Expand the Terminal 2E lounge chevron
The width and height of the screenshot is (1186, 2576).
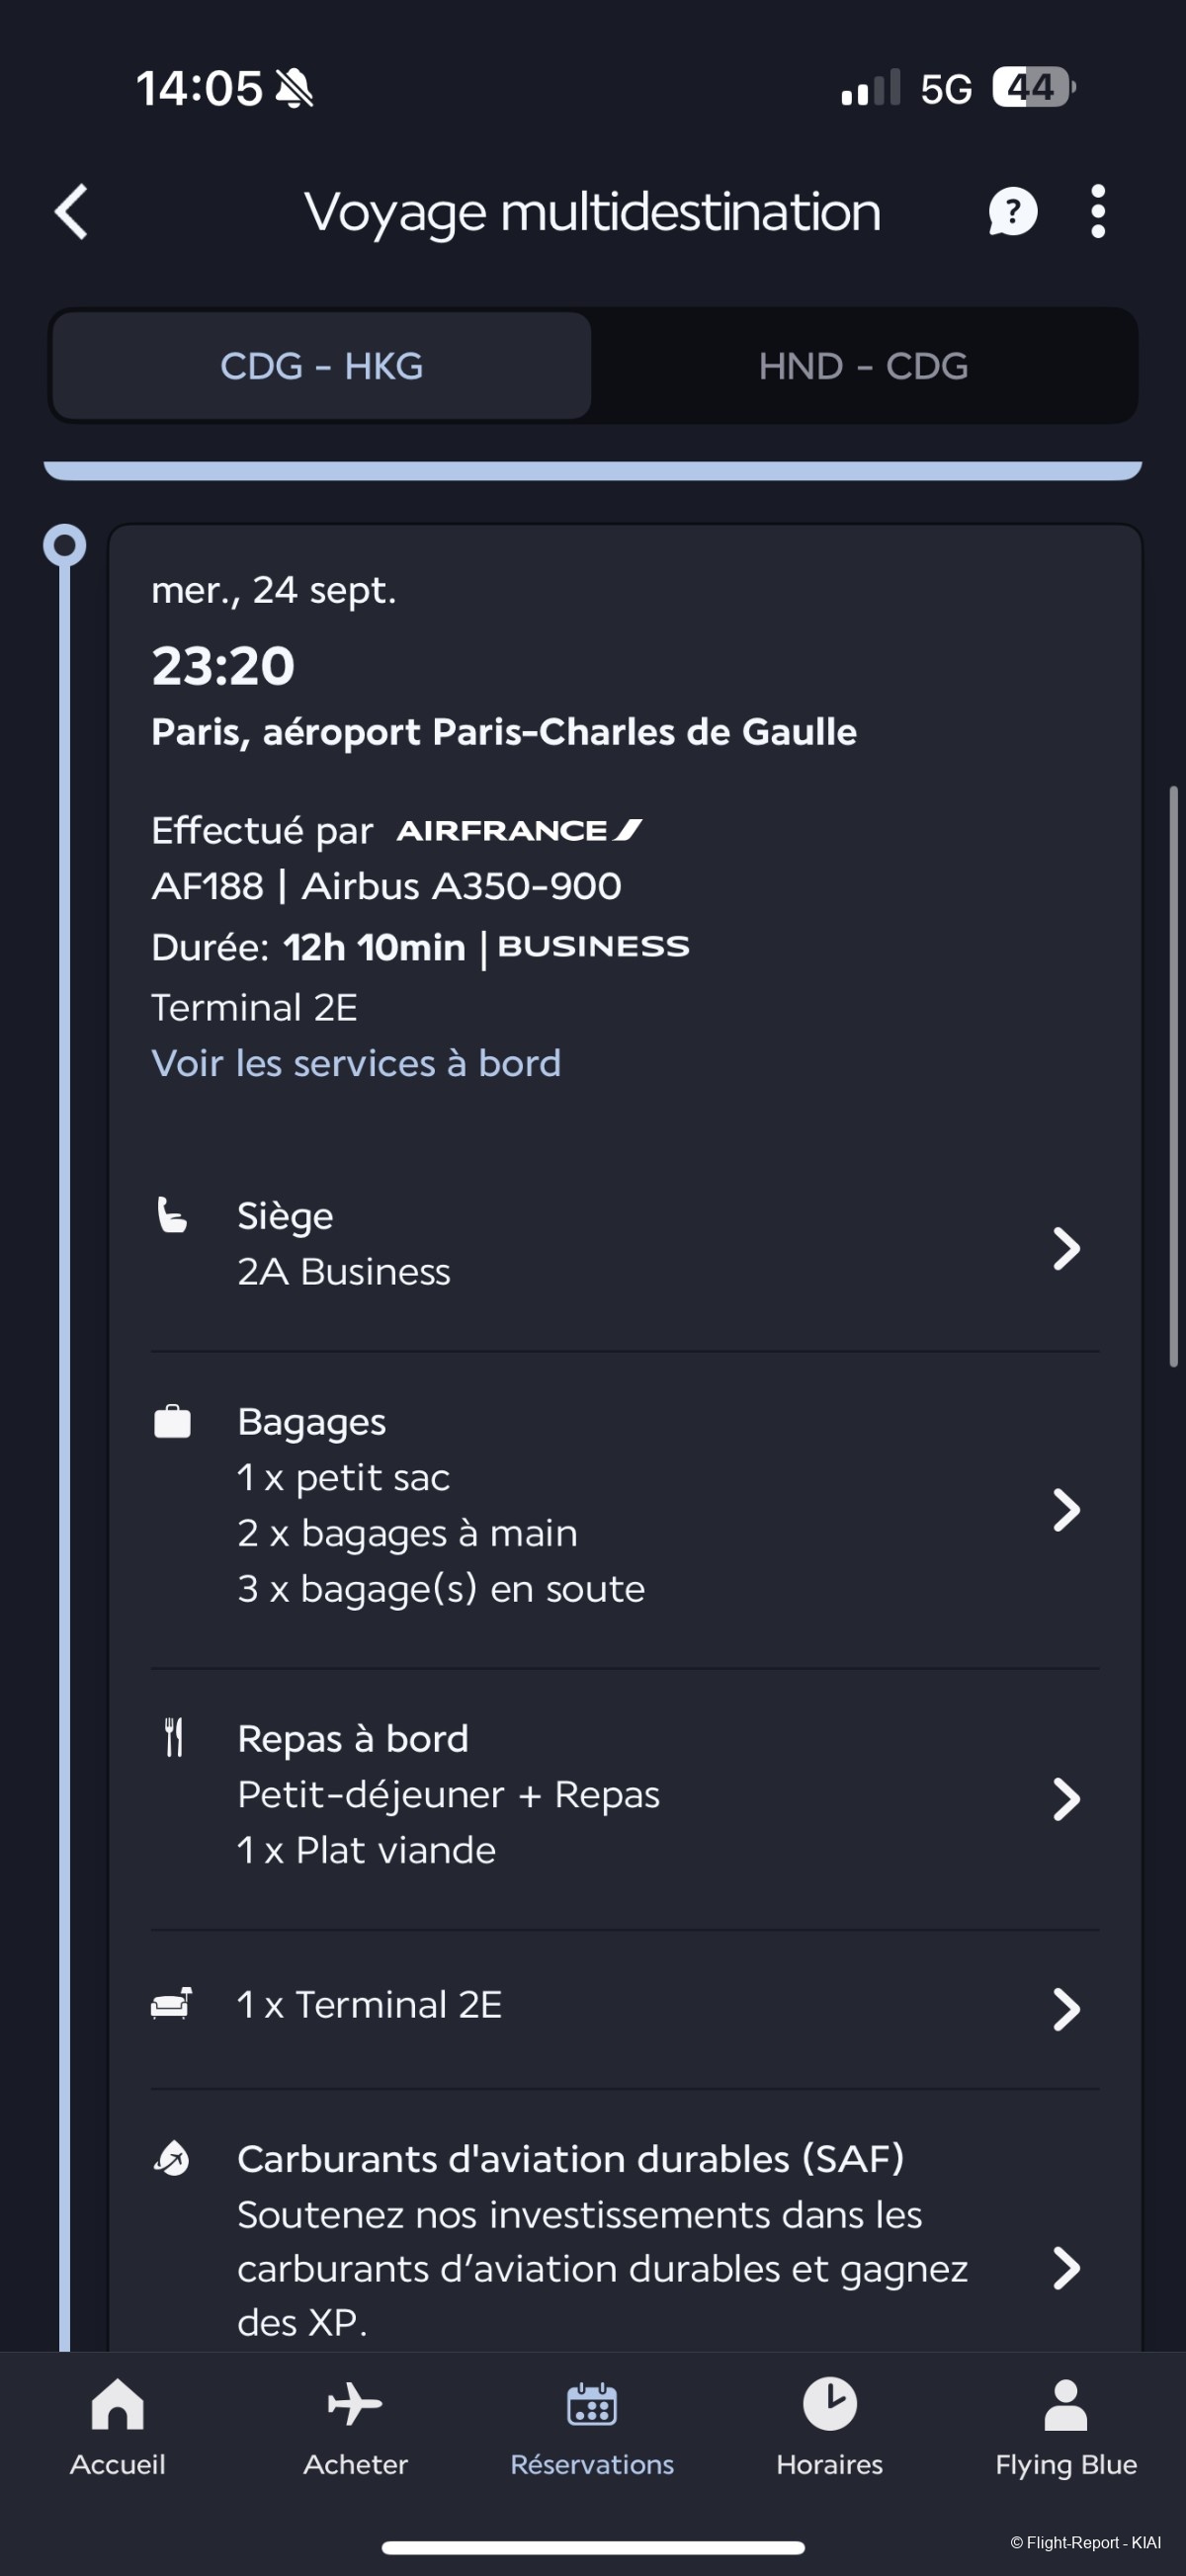pyautogui.click(x=1067, y=2009)
